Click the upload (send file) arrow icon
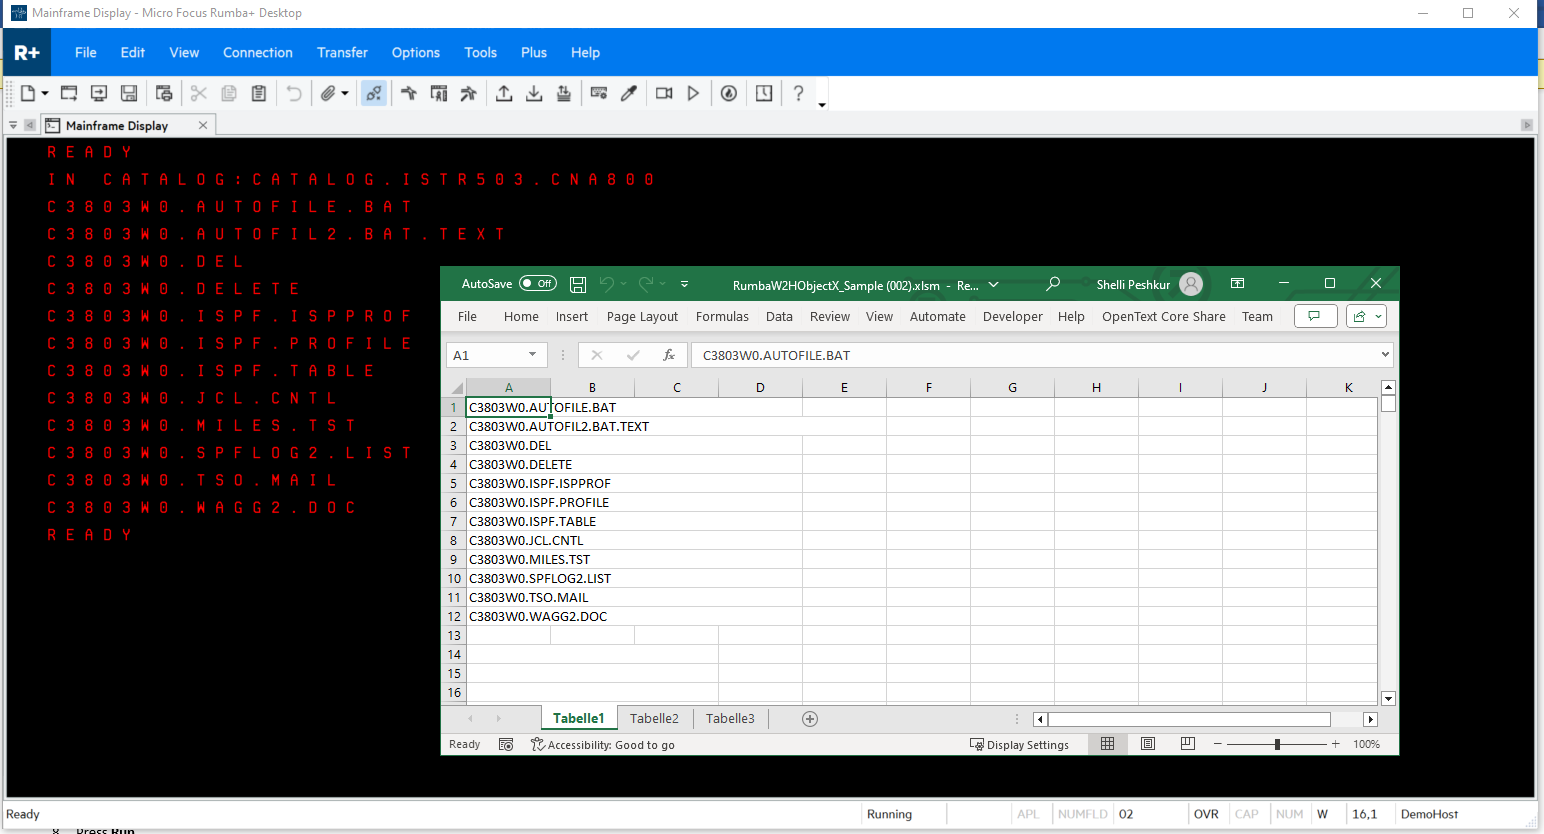 [x=504, y=93]
